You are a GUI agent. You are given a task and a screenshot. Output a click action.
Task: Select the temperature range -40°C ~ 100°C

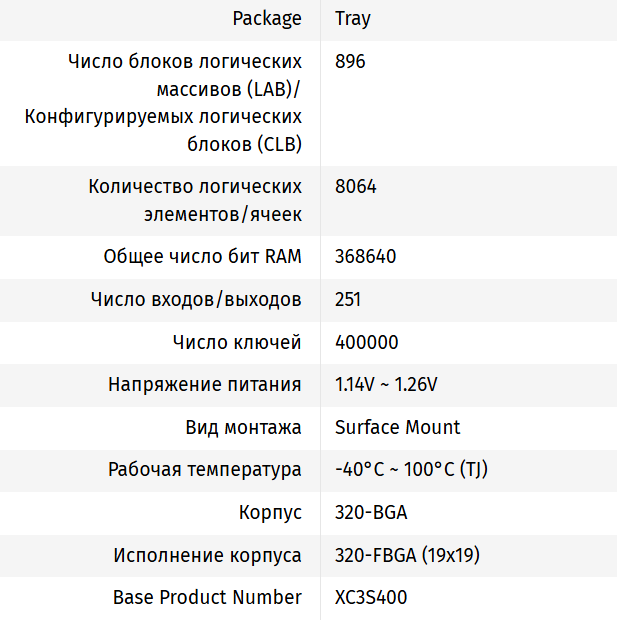[411, 470]
